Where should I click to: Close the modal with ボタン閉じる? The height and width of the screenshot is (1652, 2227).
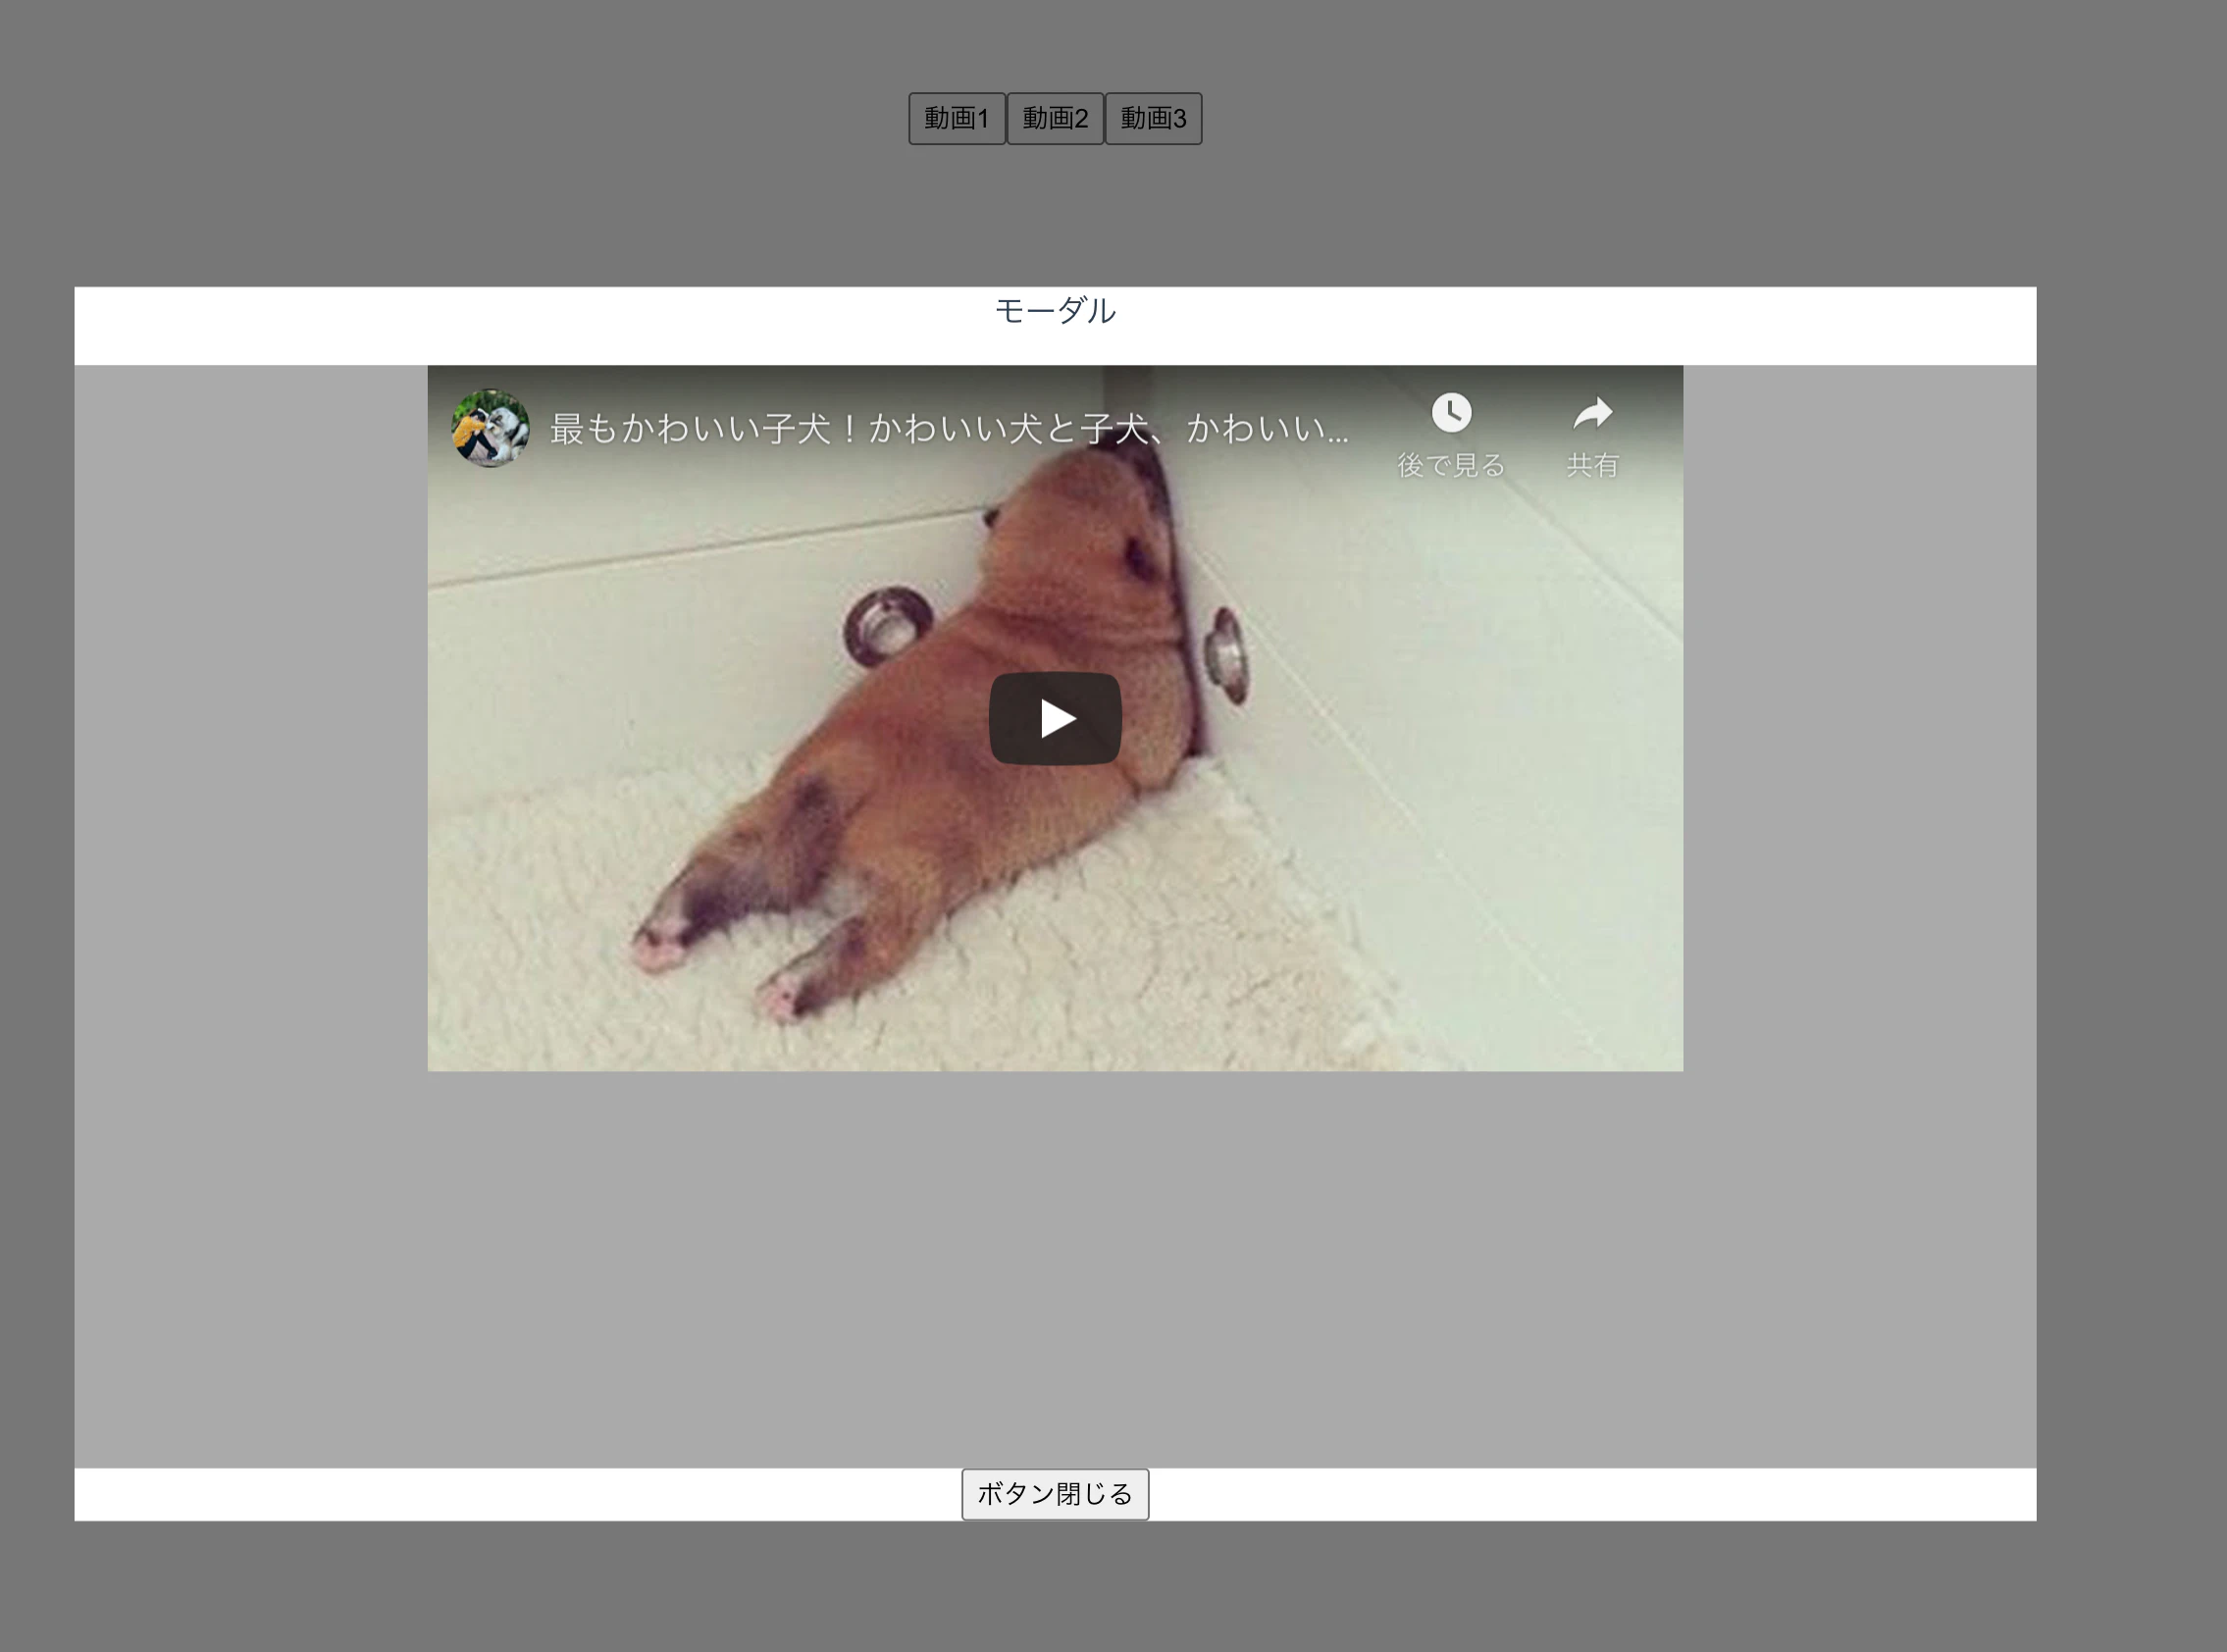1055,1494
